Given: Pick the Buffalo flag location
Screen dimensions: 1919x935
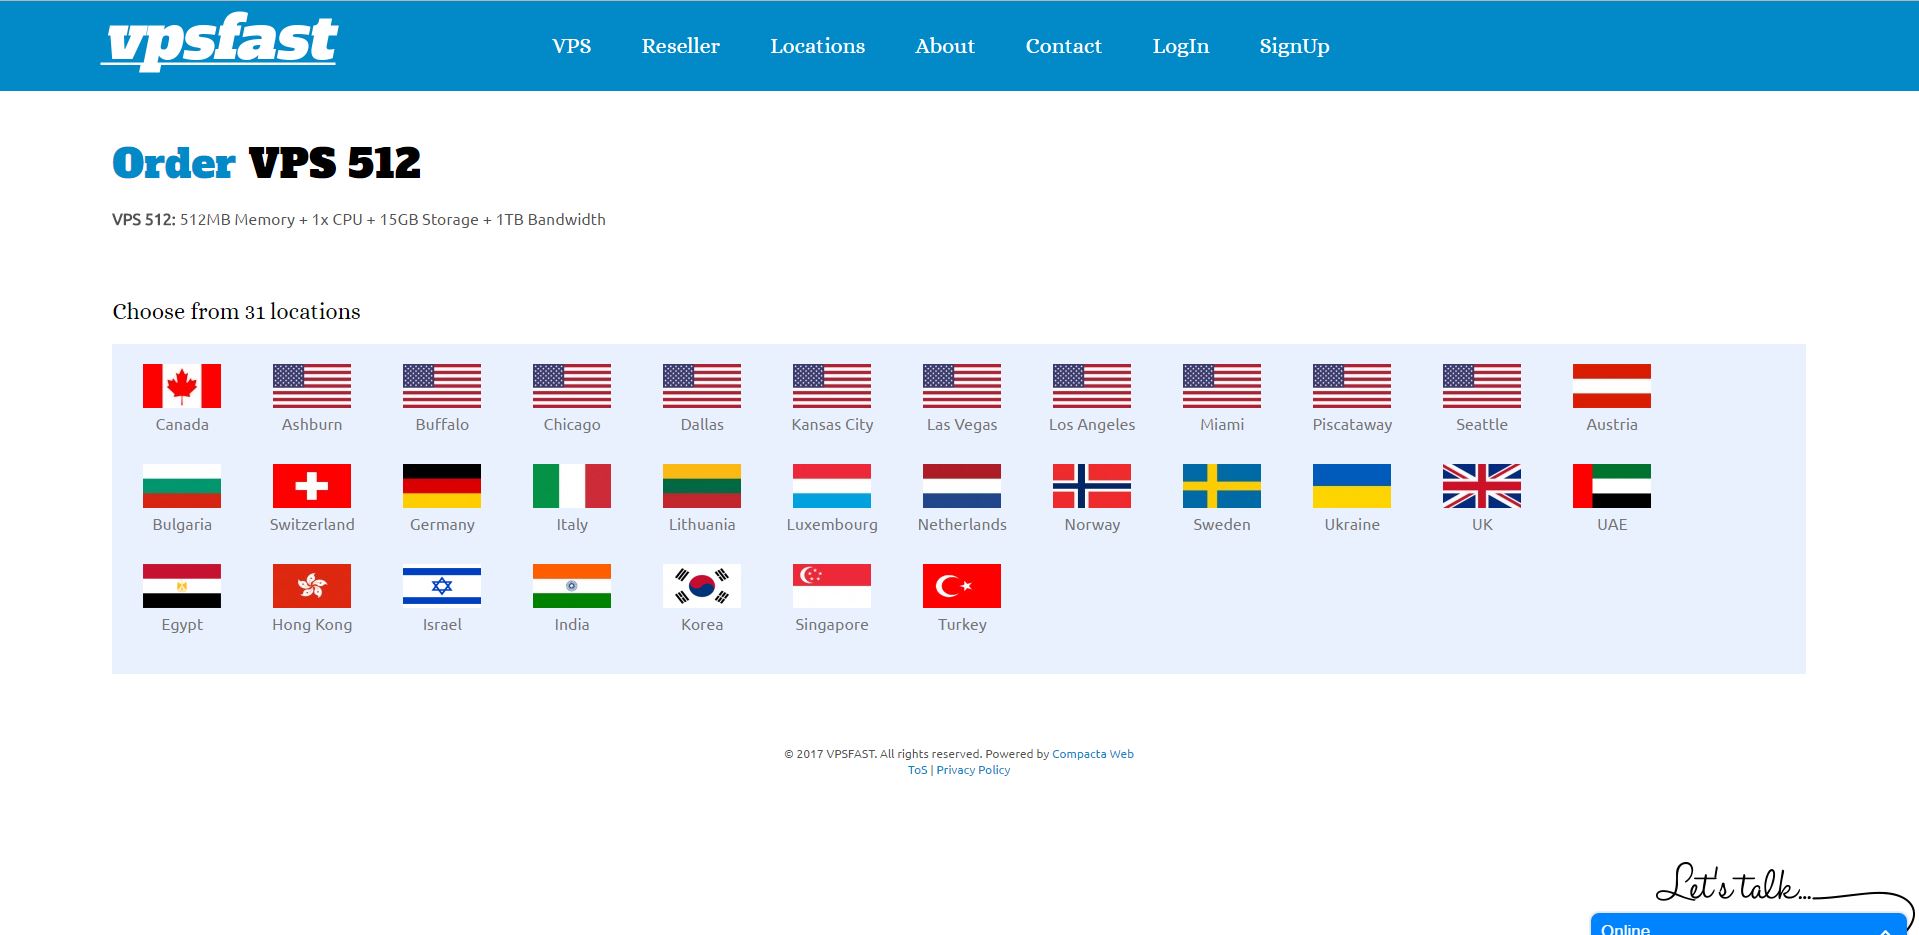Looking at the screenshot, I should pos(442,386).
